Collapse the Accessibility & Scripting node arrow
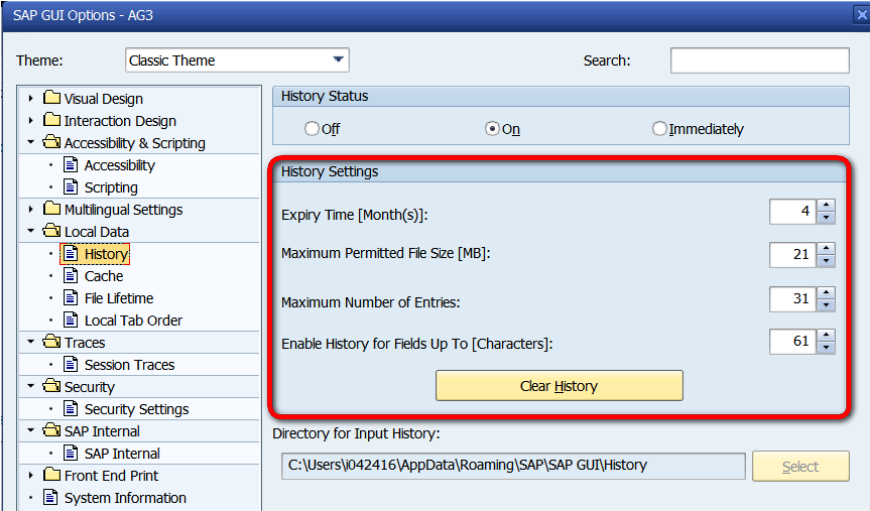870x511 pixels. pyautogui.click(x=31, y=143)
